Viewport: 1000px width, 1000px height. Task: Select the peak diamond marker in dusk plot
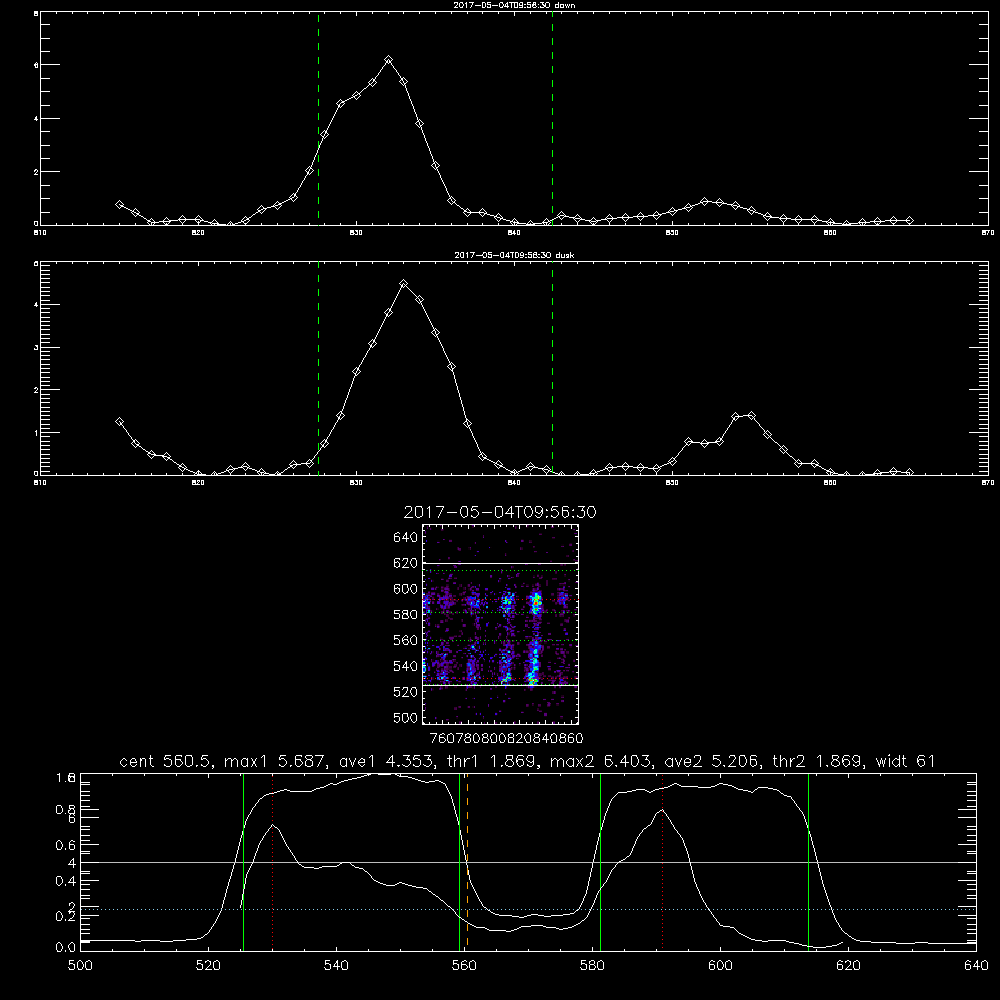[x=404, y=284]
